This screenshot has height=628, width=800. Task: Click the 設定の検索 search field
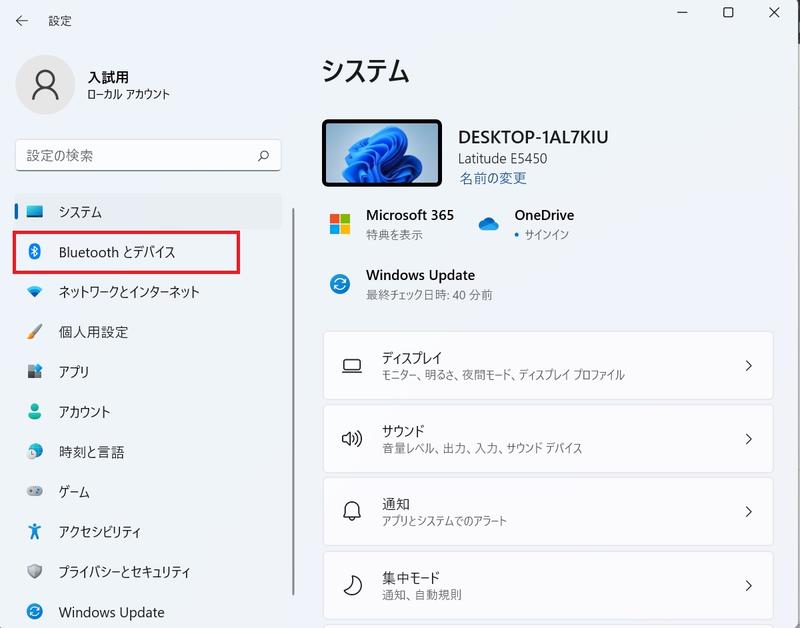click(148, 156)
